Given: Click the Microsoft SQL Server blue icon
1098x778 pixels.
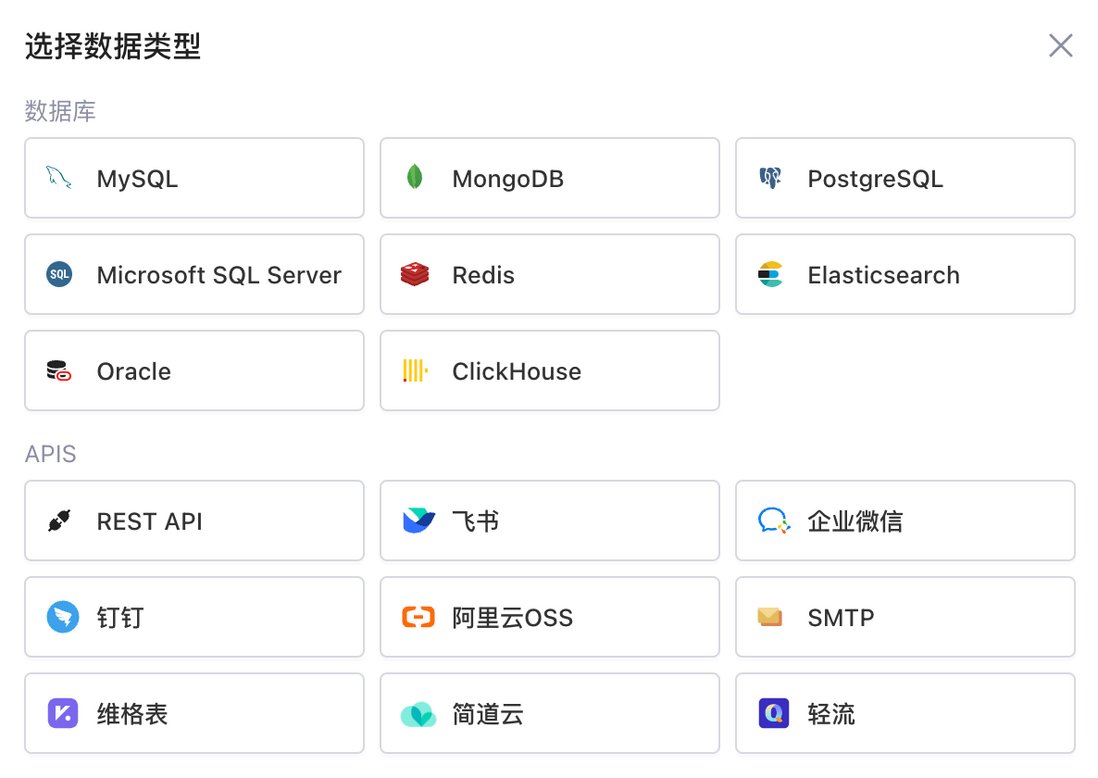Looking at the screenshot, I should 60,275.
